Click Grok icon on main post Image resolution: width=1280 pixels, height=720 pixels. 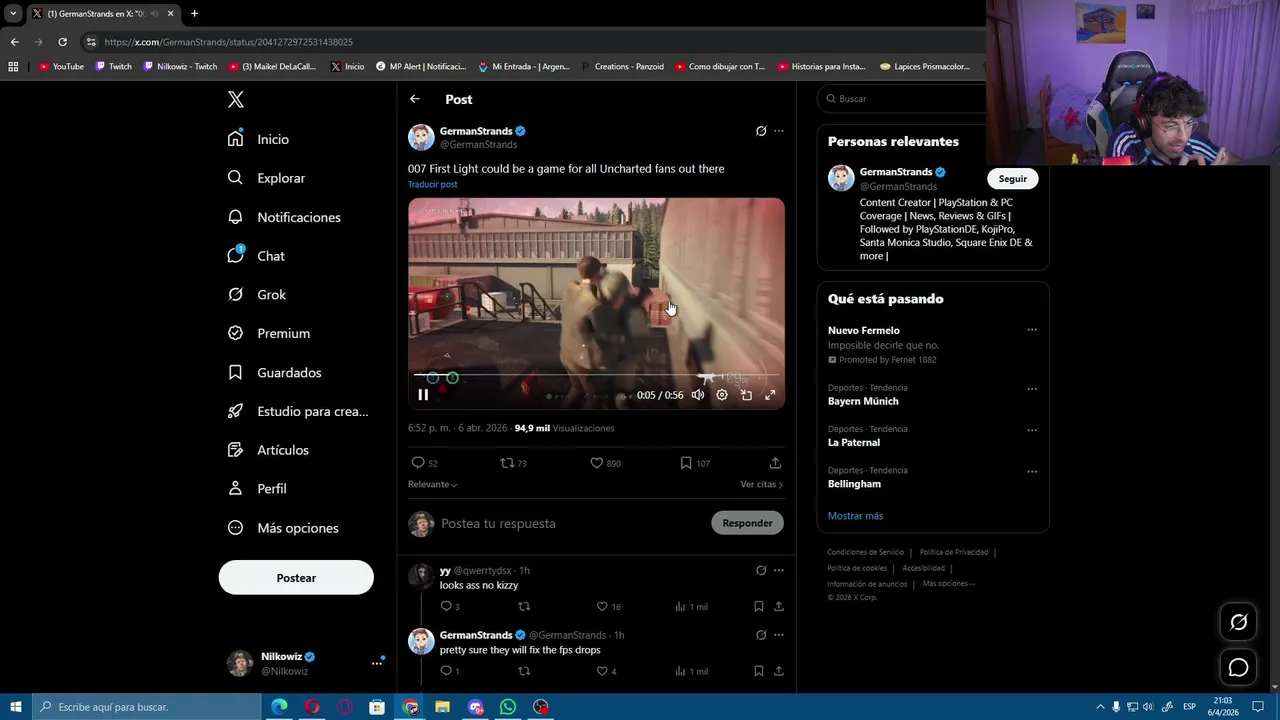761,131
